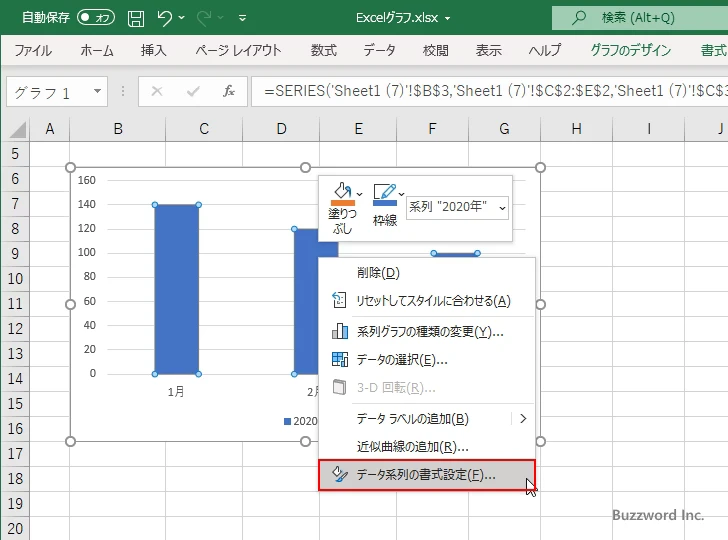Screen dimensions: 728x540
Task: Select column A header
Action: tap(50, 129)
